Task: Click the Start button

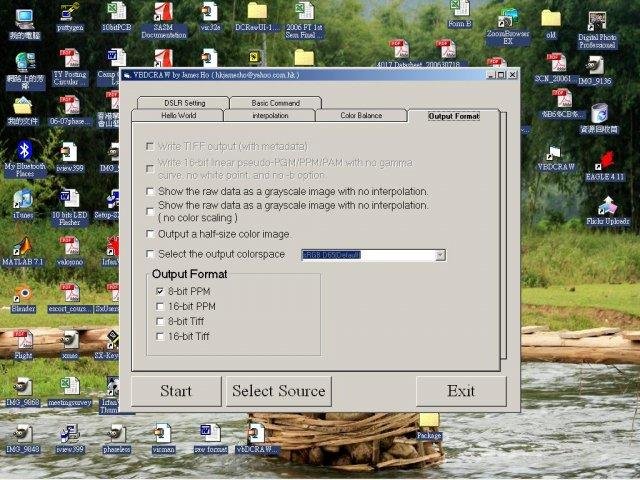Action: click(176, 391)
